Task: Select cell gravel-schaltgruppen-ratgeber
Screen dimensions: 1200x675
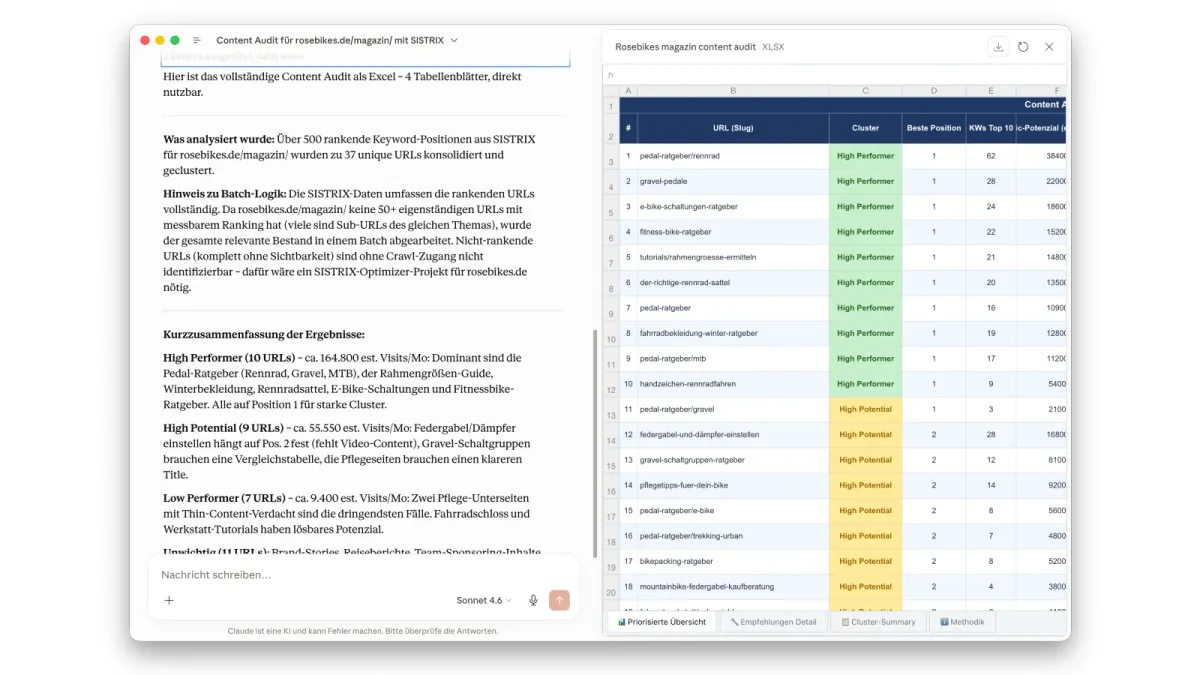Action: point(733,460)
